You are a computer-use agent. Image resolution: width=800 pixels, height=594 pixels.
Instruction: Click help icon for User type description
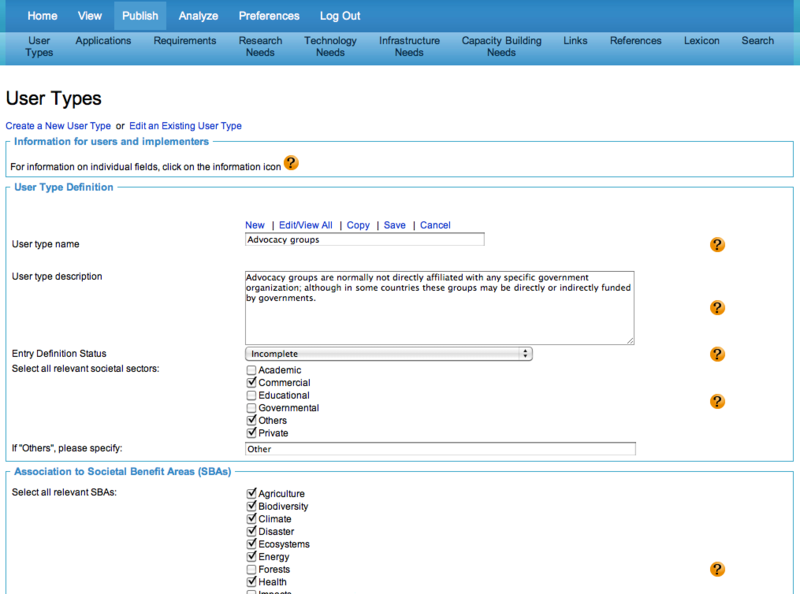point(717,308)
